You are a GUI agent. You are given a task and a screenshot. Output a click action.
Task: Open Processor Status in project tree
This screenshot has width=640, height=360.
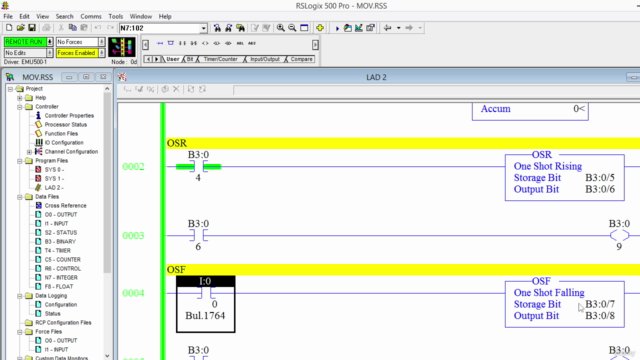(66, 124)
